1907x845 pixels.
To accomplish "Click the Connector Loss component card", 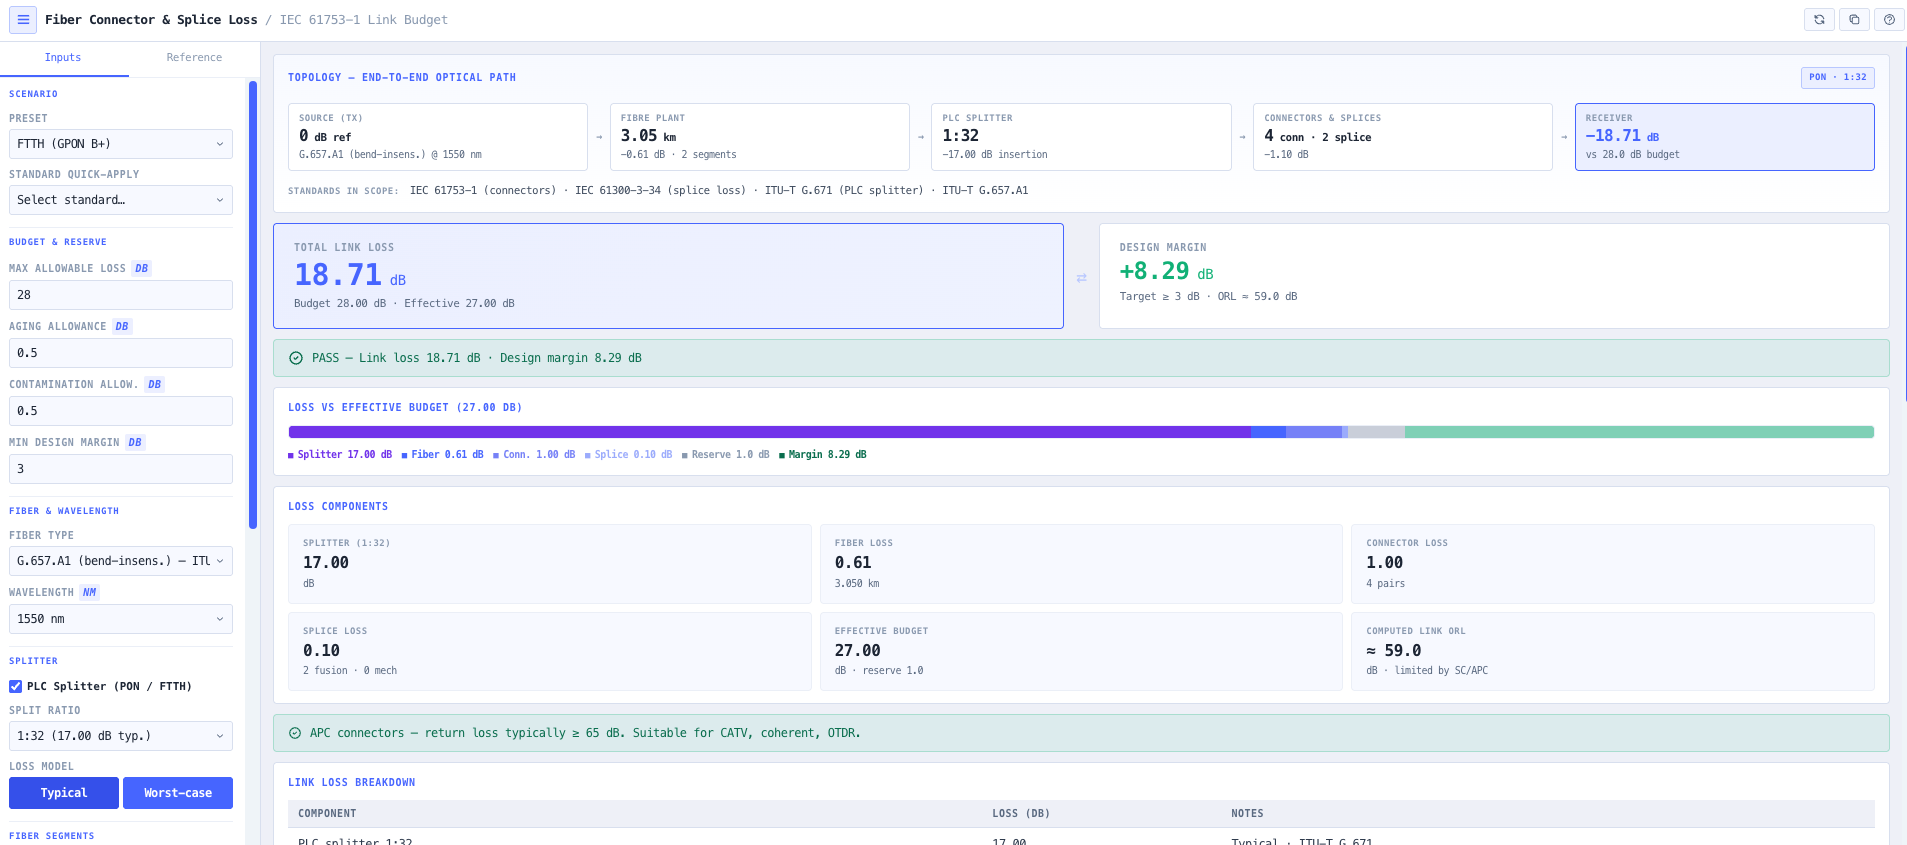I will (x=1613, y=564).
